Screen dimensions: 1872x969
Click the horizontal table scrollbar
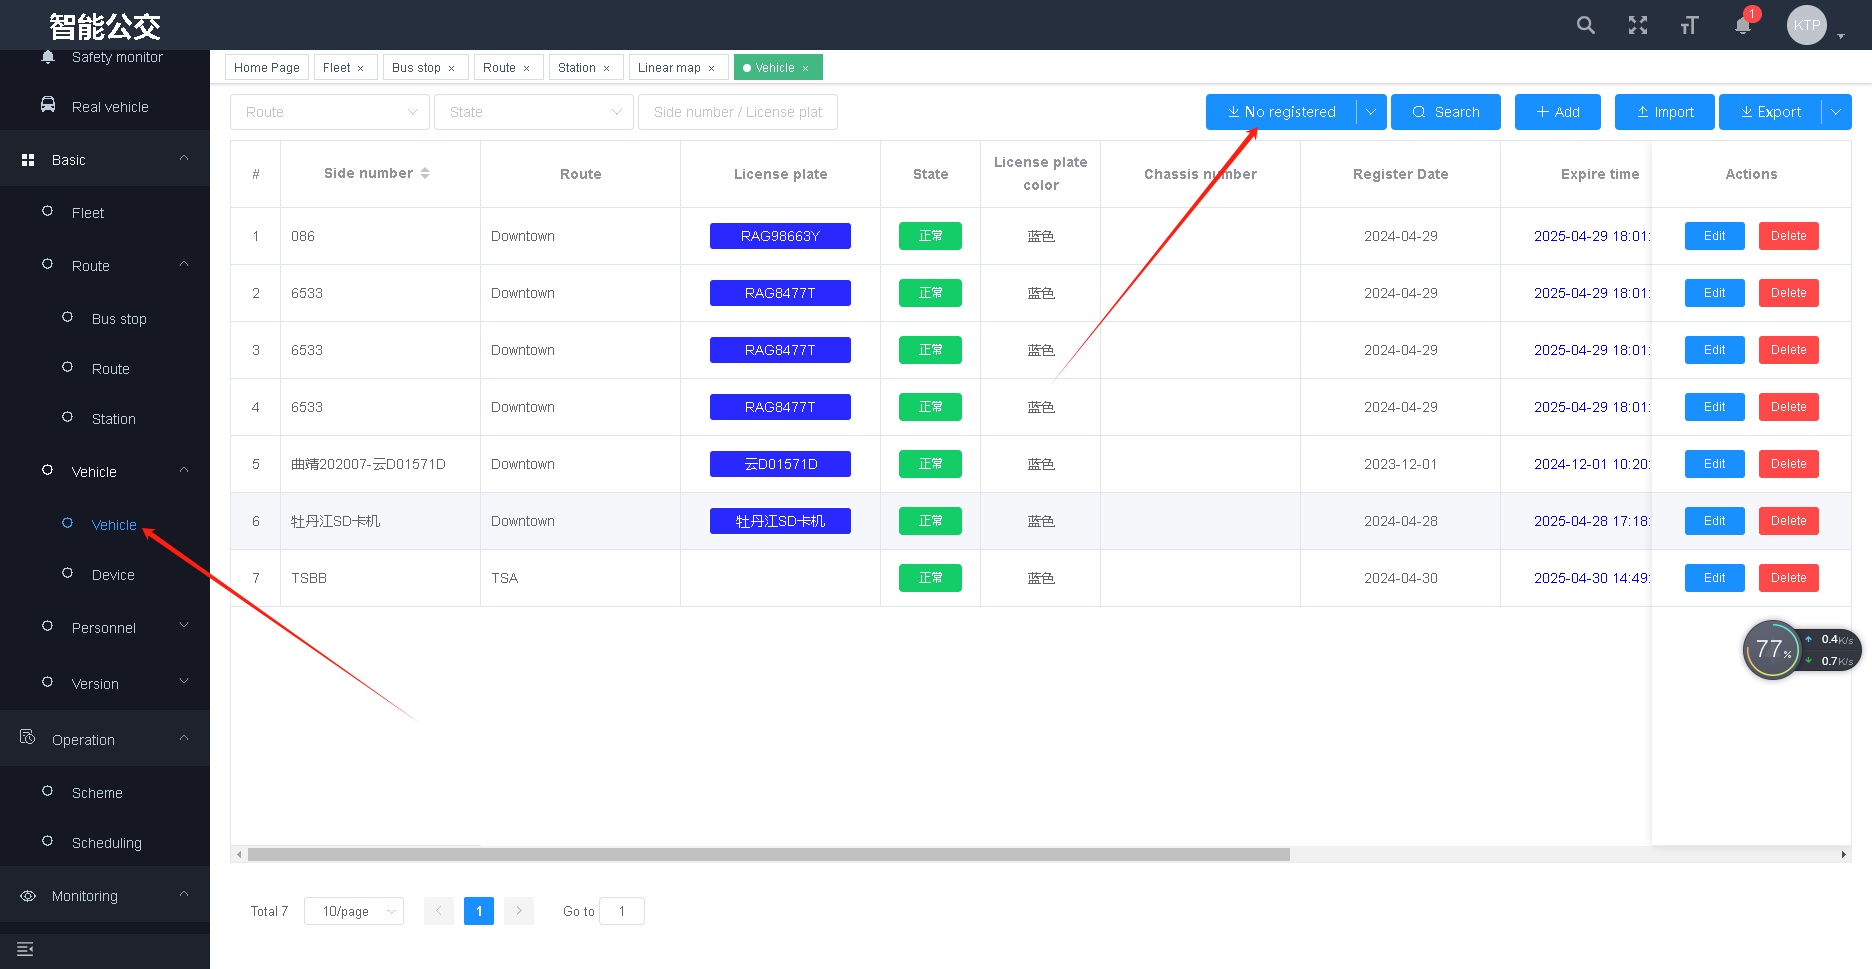[768, 855]
